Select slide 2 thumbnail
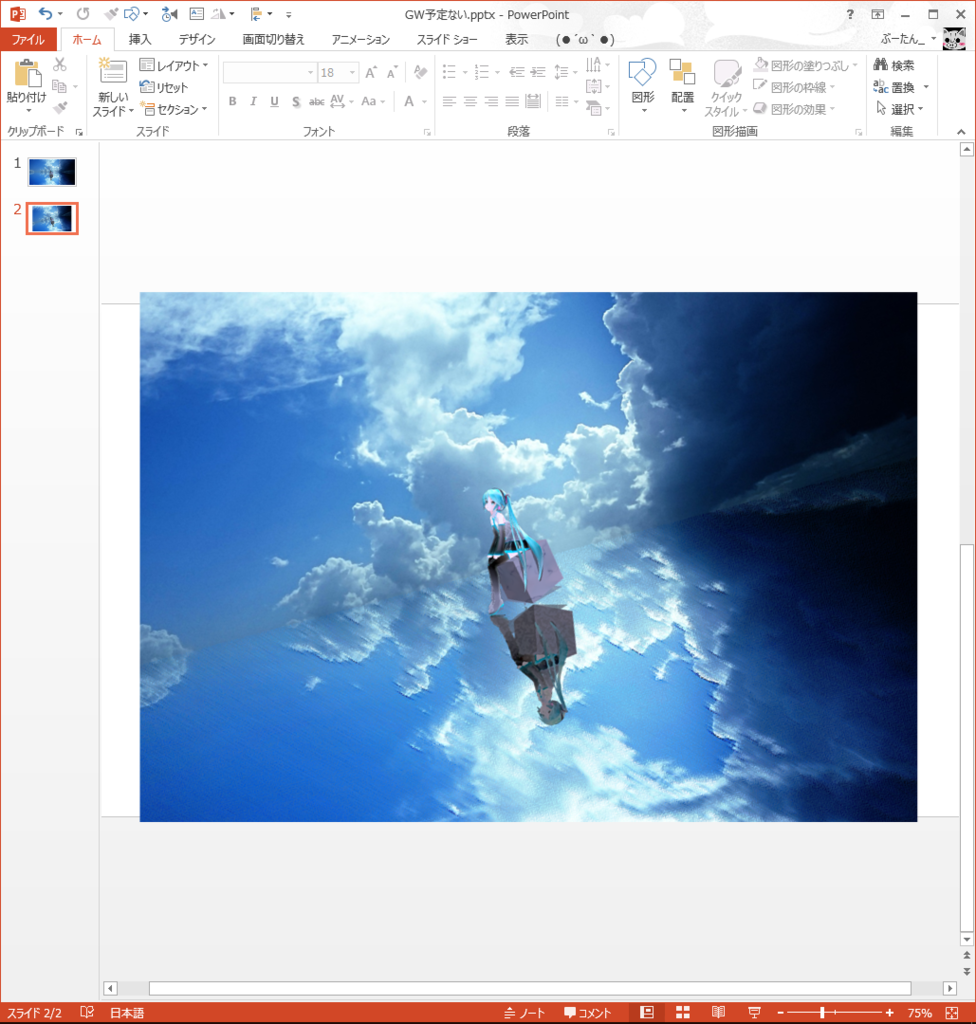Screen dimensions: 976x1024 click(52, 218)
